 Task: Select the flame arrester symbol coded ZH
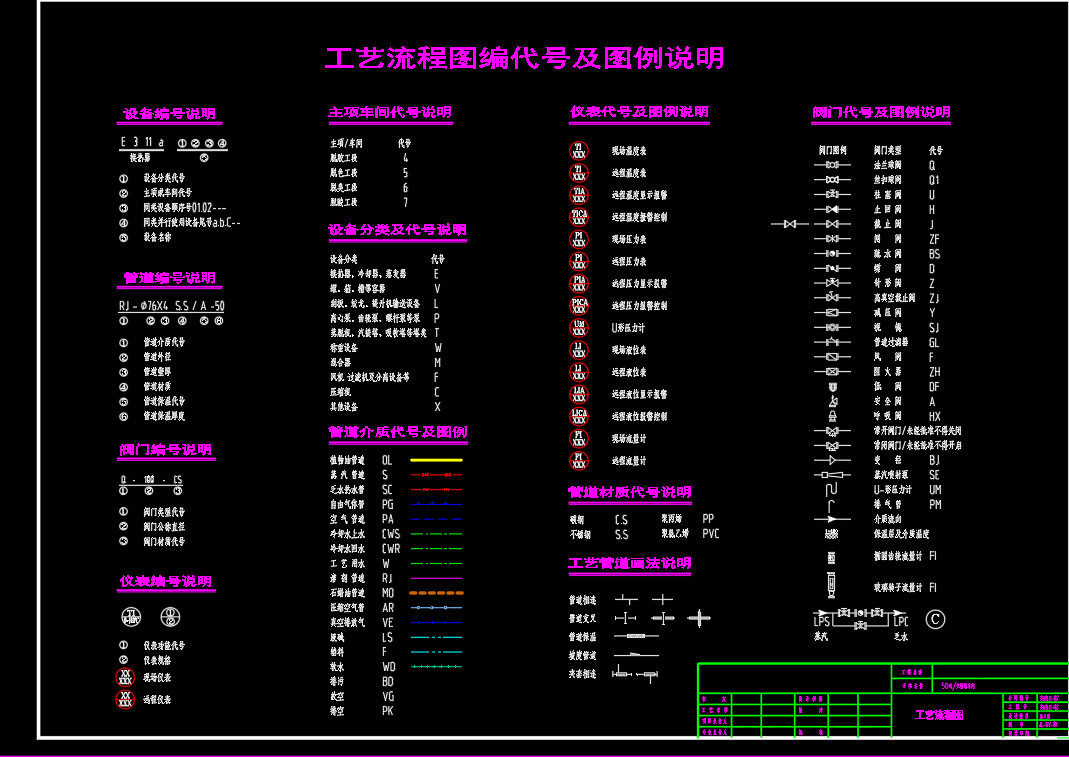[x=832, y=372]
